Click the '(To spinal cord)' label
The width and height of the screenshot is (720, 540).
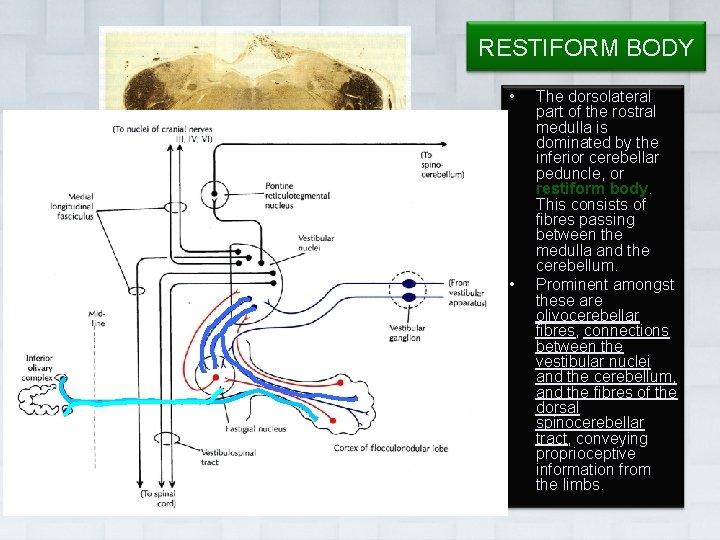[x=158, y=498]
